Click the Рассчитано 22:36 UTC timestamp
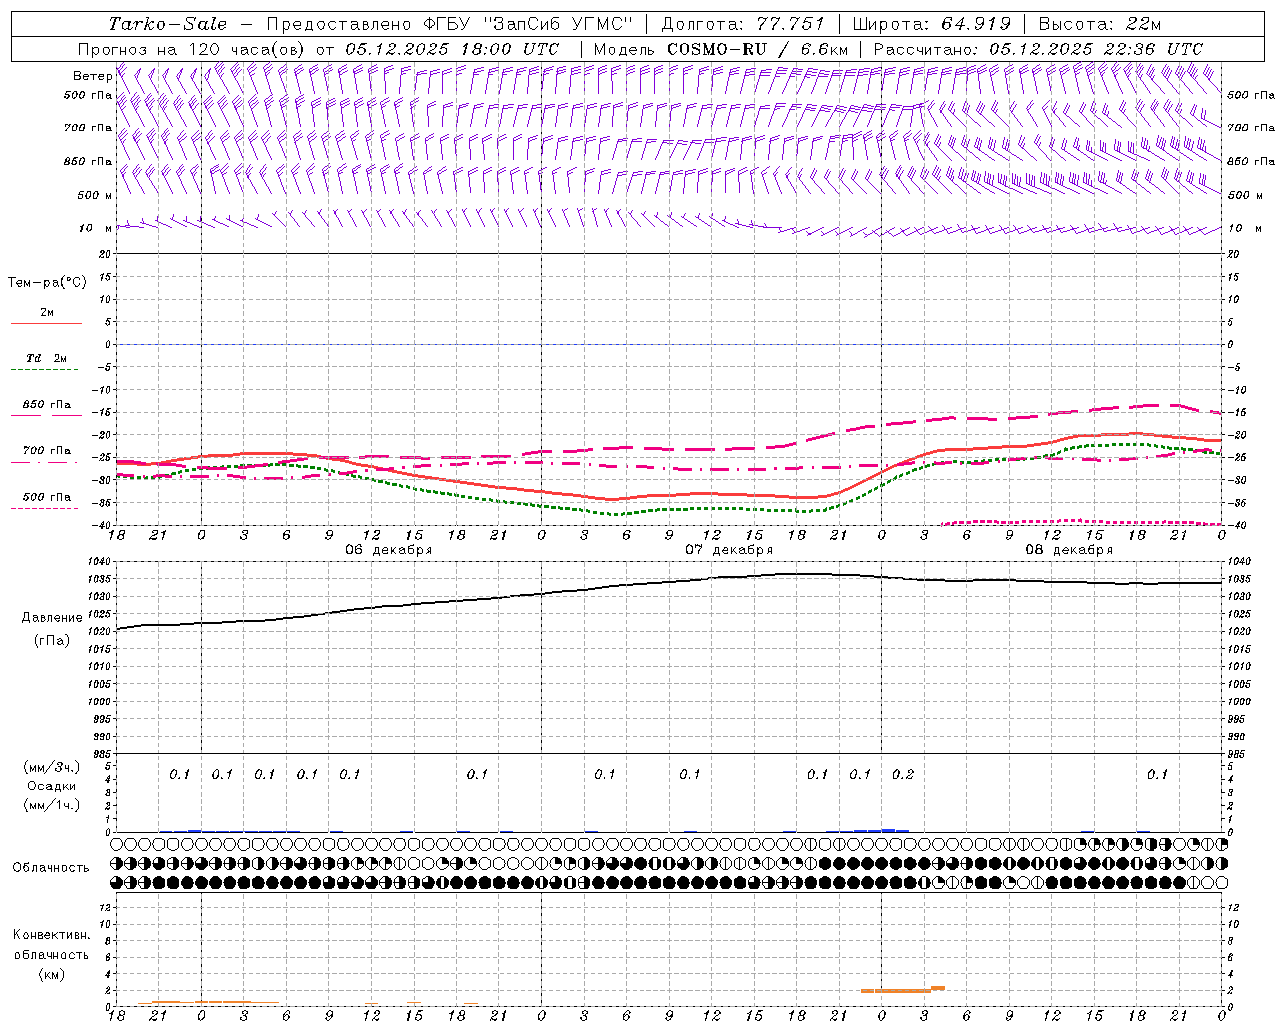 [x=1038, y=49]
